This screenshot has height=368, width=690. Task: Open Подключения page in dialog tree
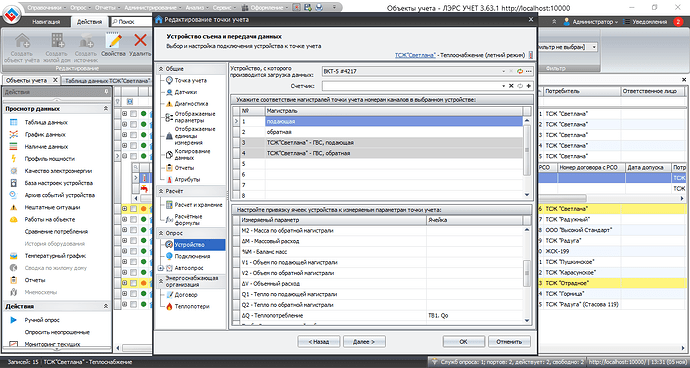pos(192,256)
